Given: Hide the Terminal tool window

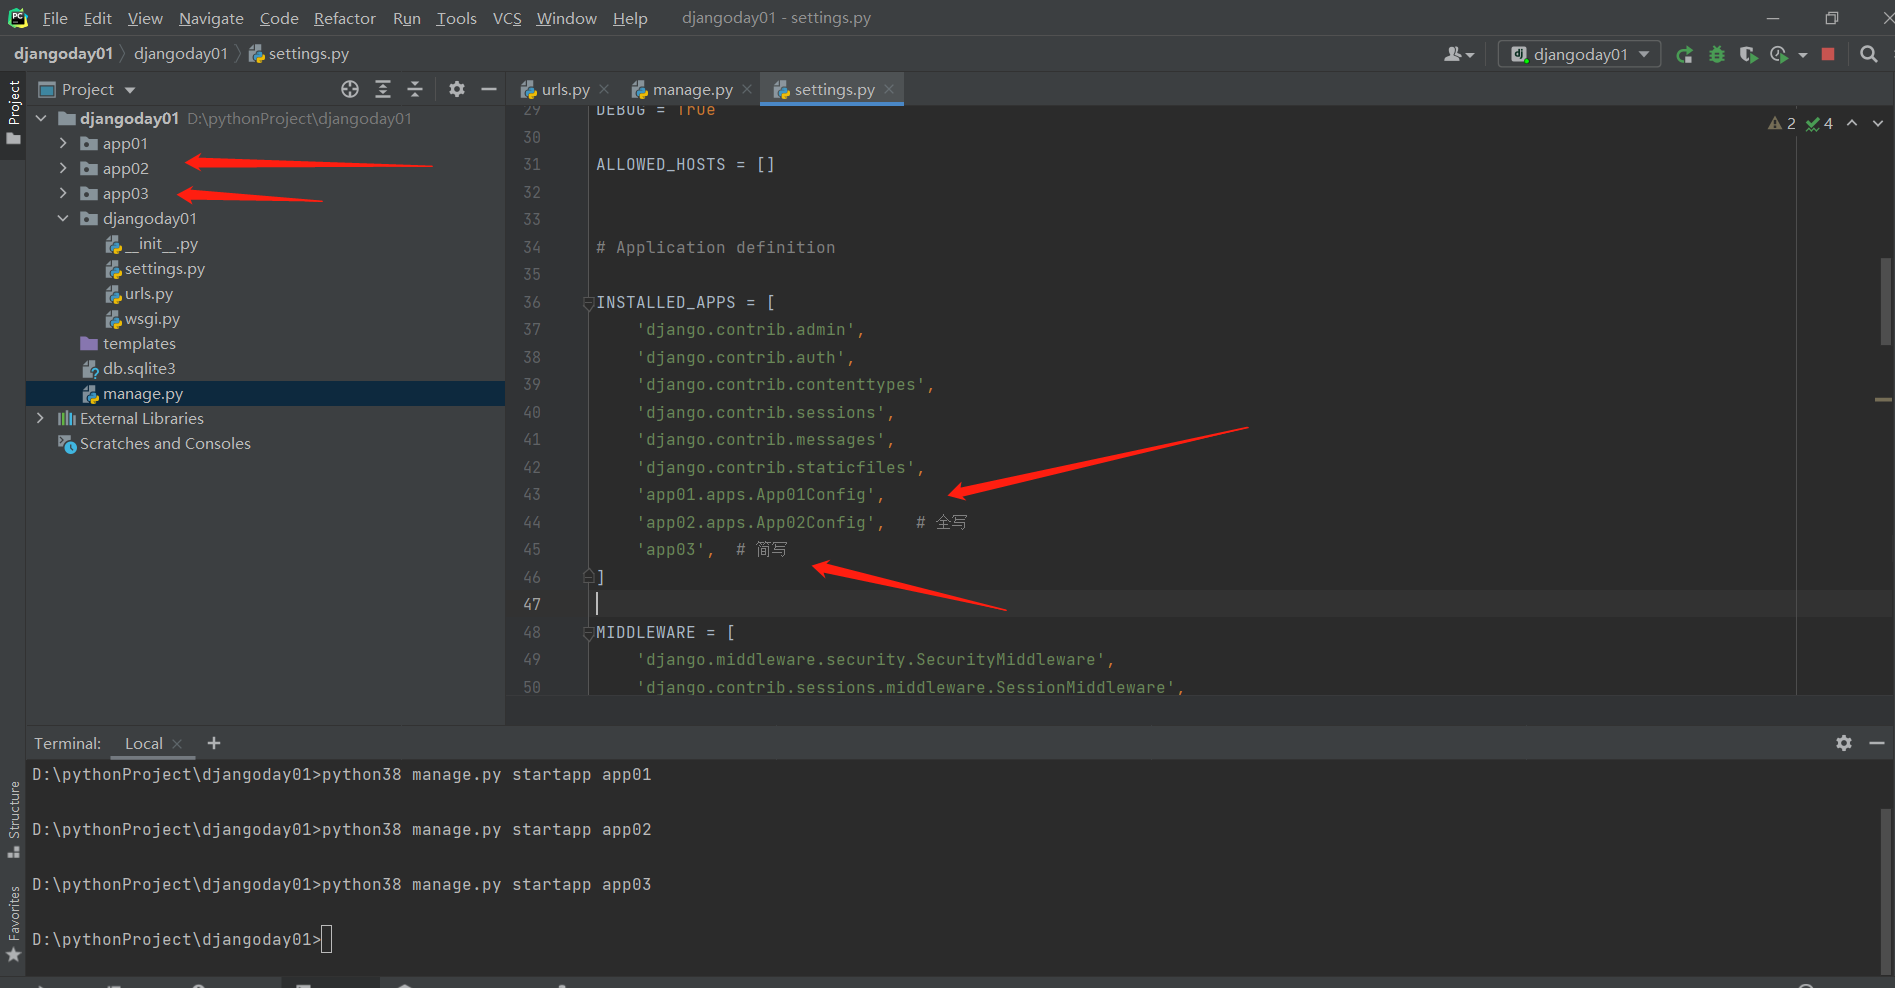Looking at the screenshot, I should pos(1877,743).
